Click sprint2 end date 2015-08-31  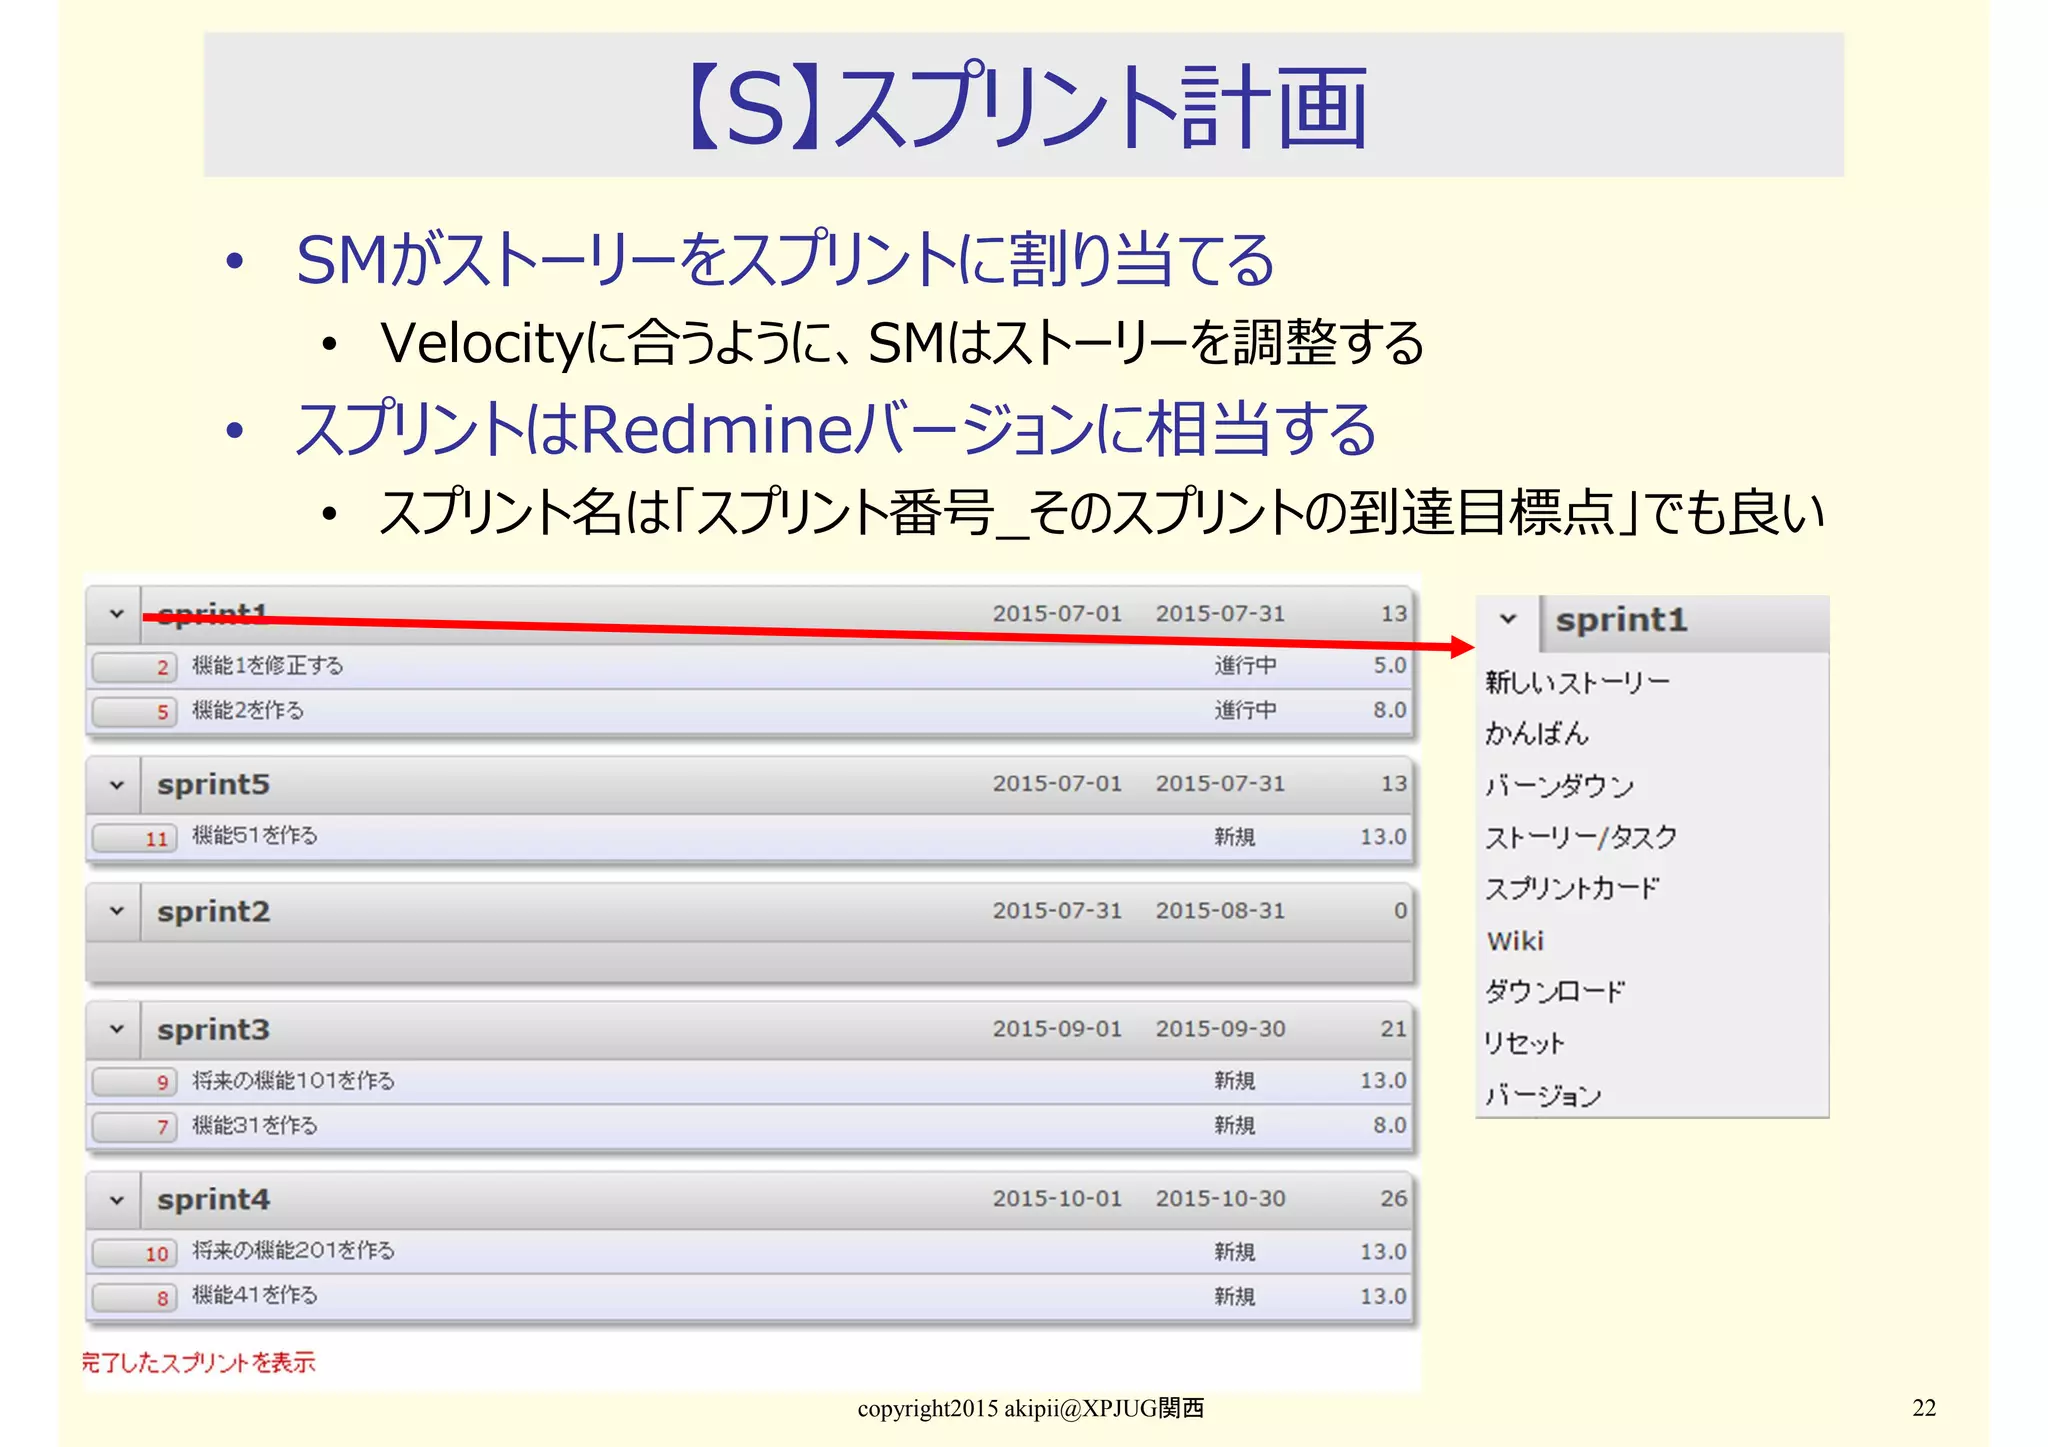(1220, 911)
